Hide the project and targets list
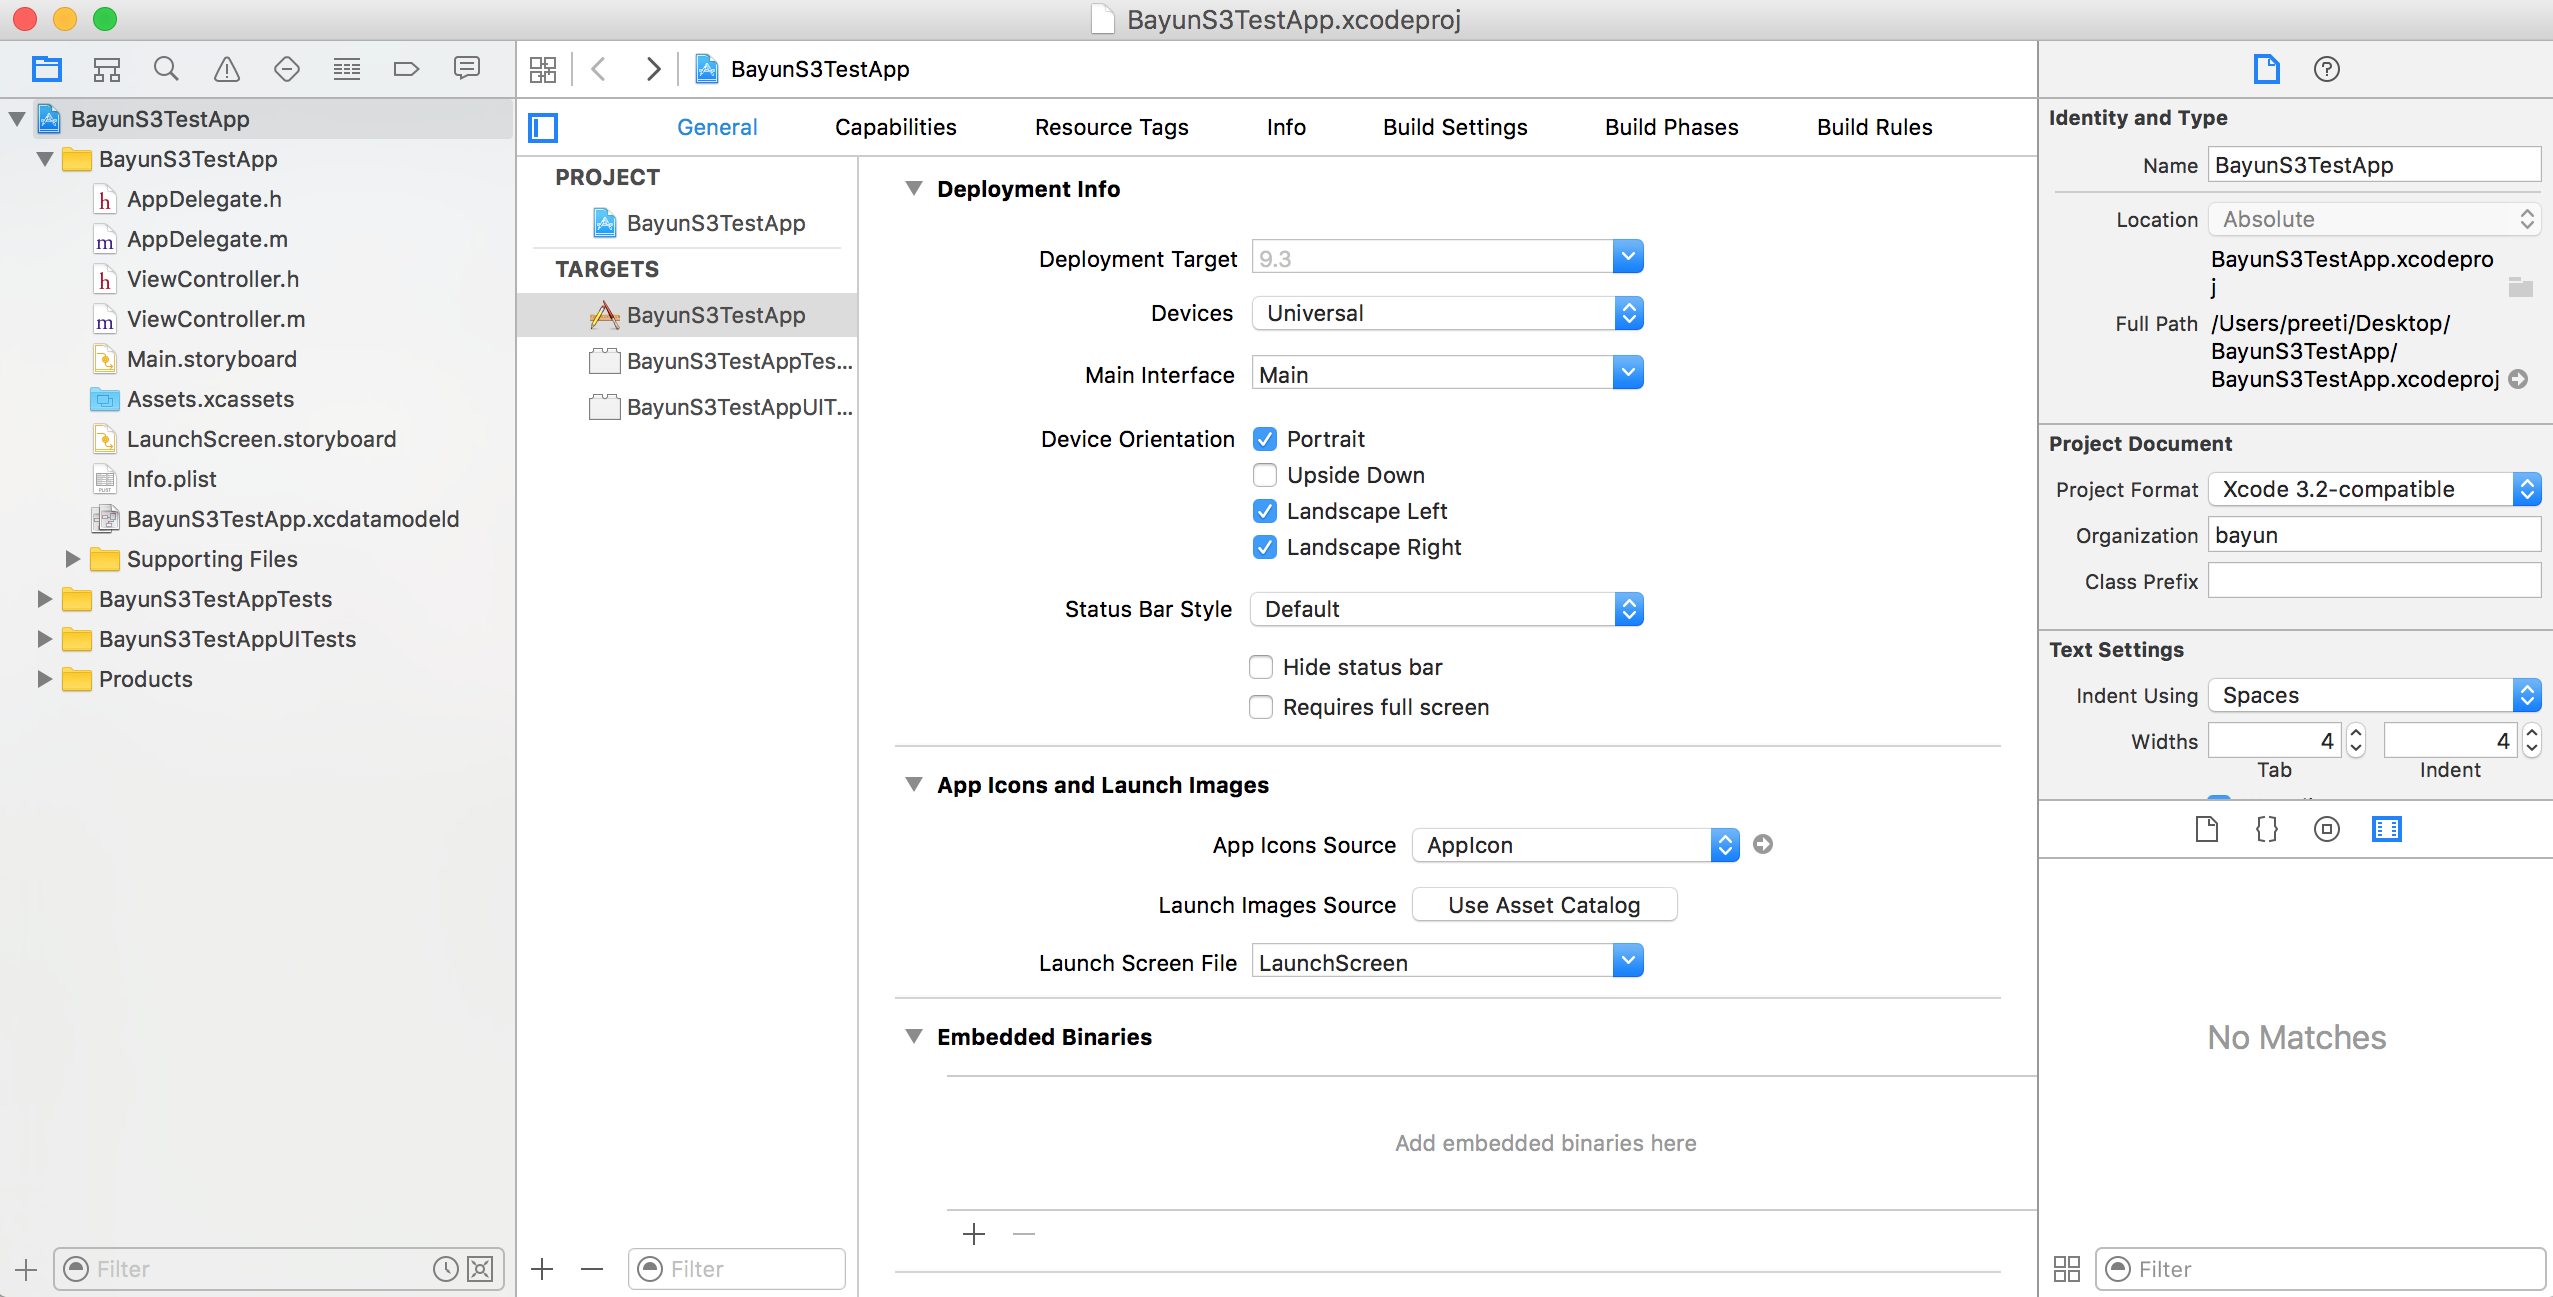 coord(543,127)
